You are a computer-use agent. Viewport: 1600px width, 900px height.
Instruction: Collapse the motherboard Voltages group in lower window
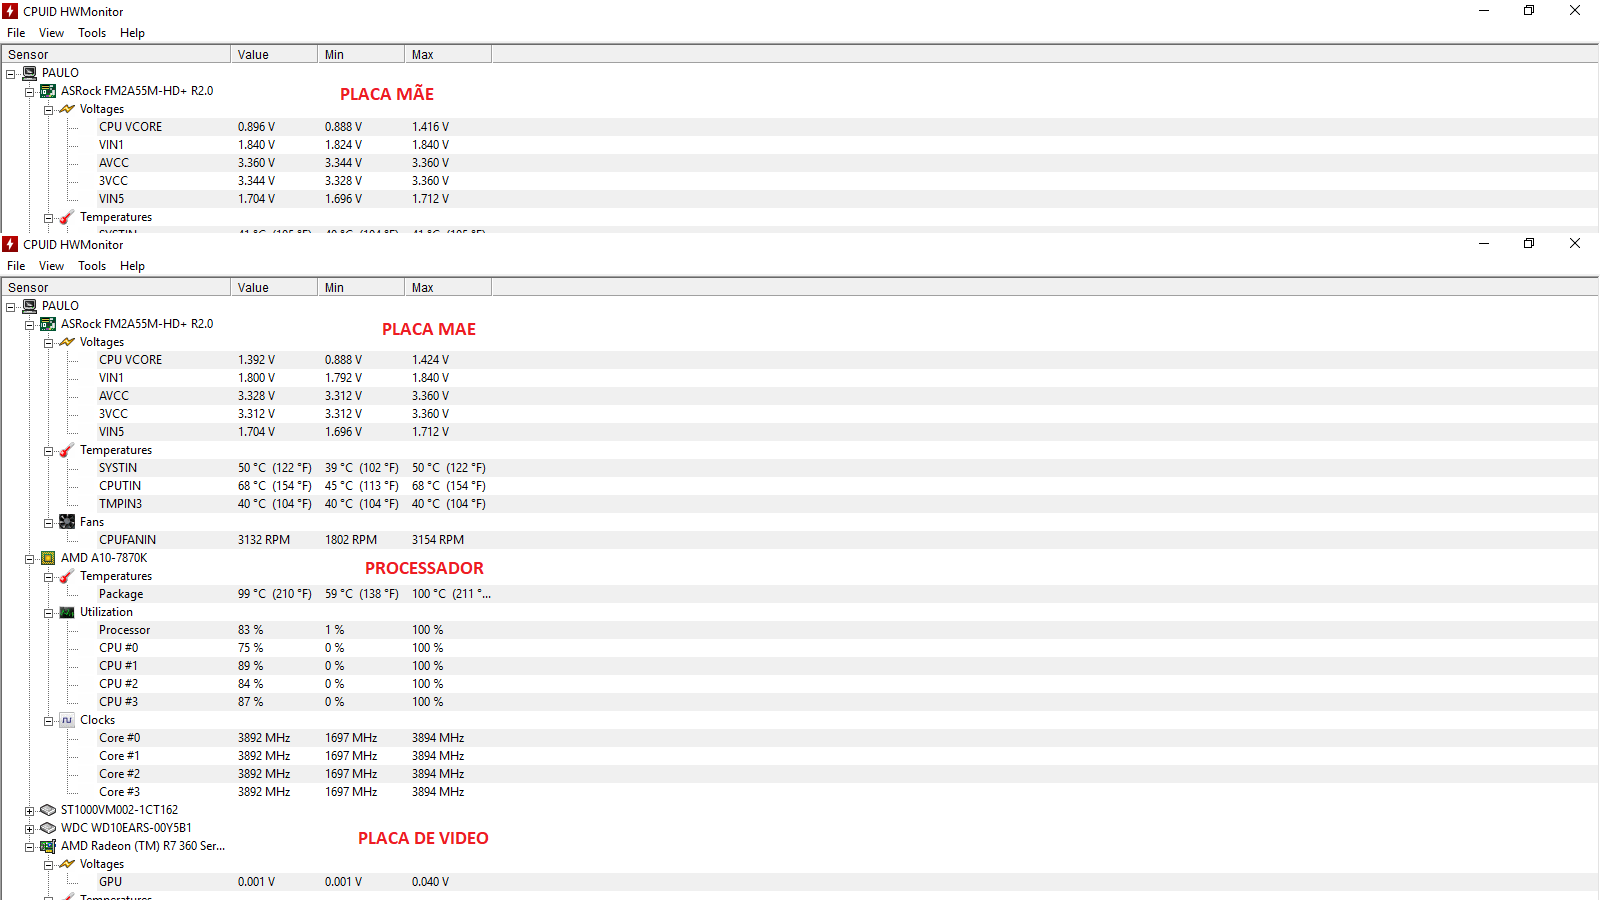[48, 343]
